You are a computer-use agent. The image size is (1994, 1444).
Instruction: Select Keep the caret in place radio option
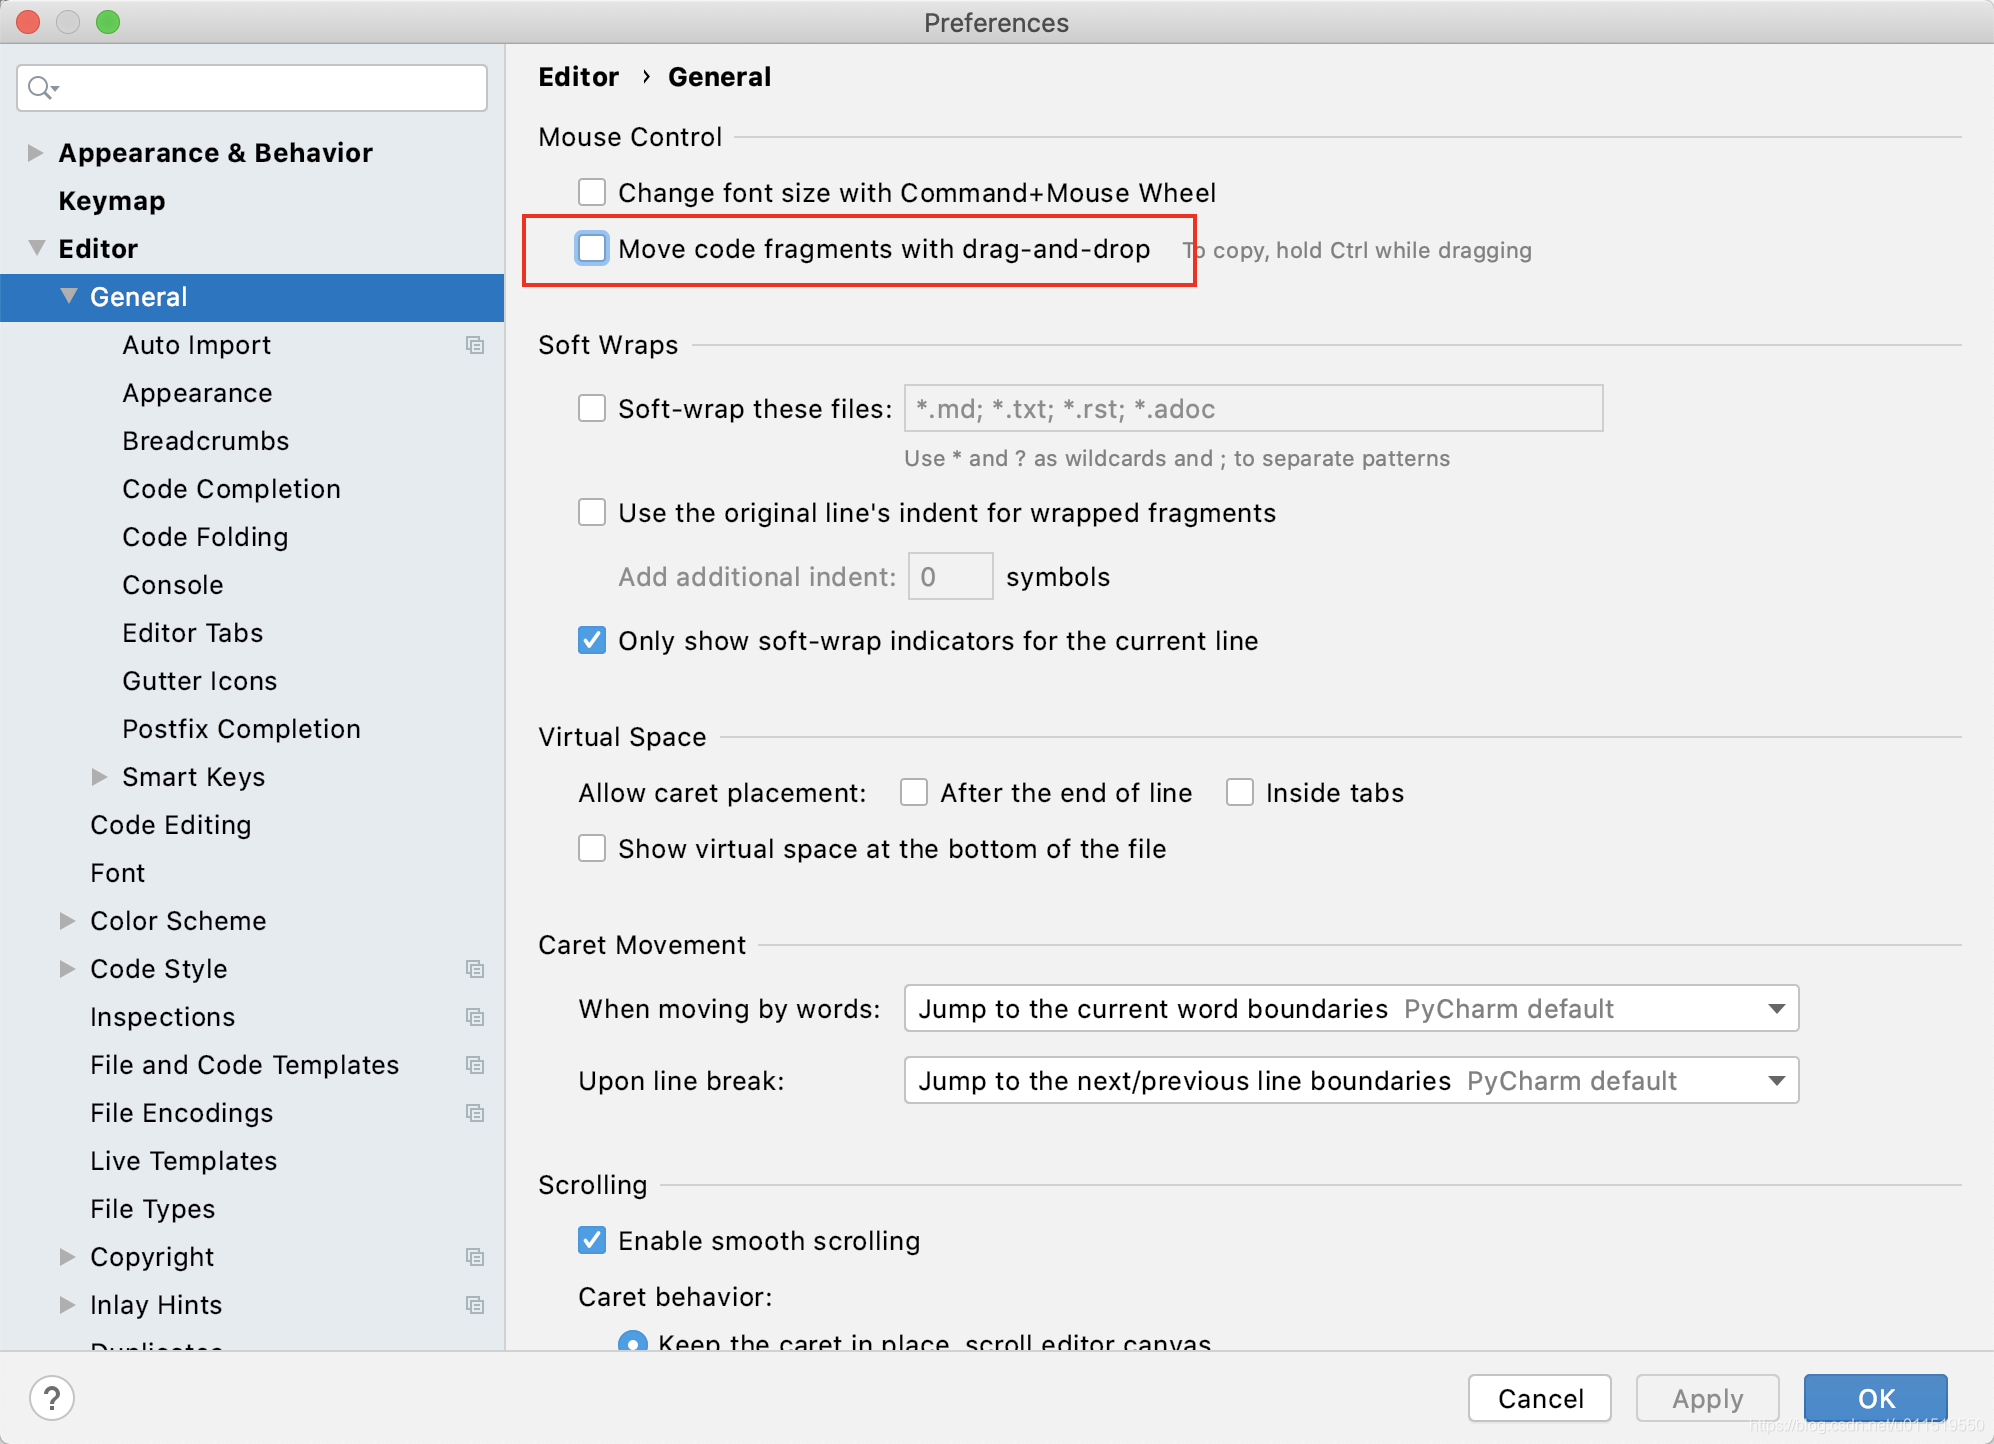[x=632, y=1342]
